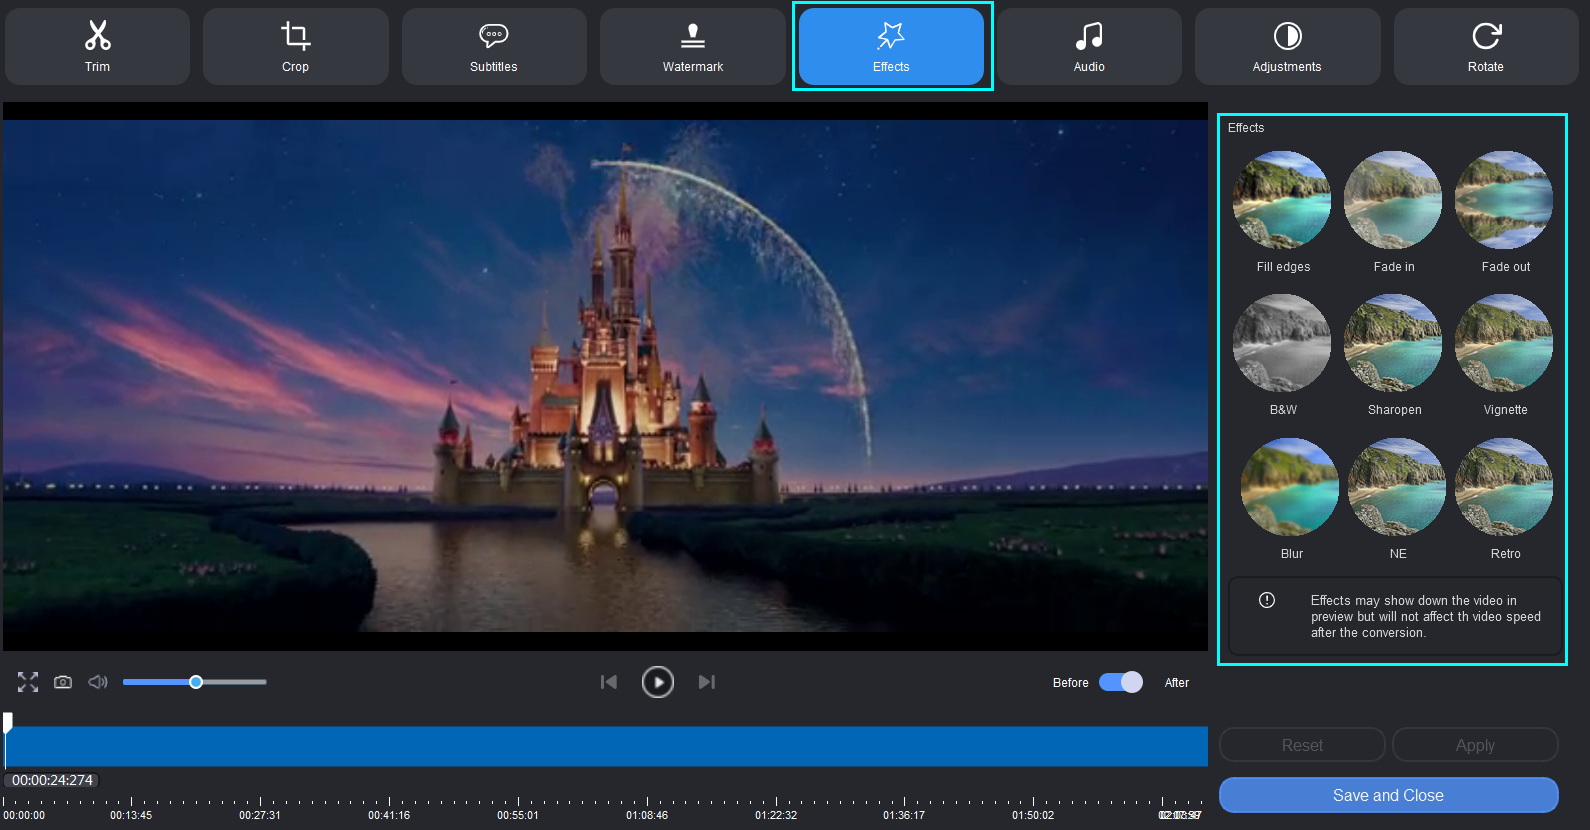Viewport: 1590px width, 830px height.
Task: Open the Adjustments tab
Action: (1287, 46)
